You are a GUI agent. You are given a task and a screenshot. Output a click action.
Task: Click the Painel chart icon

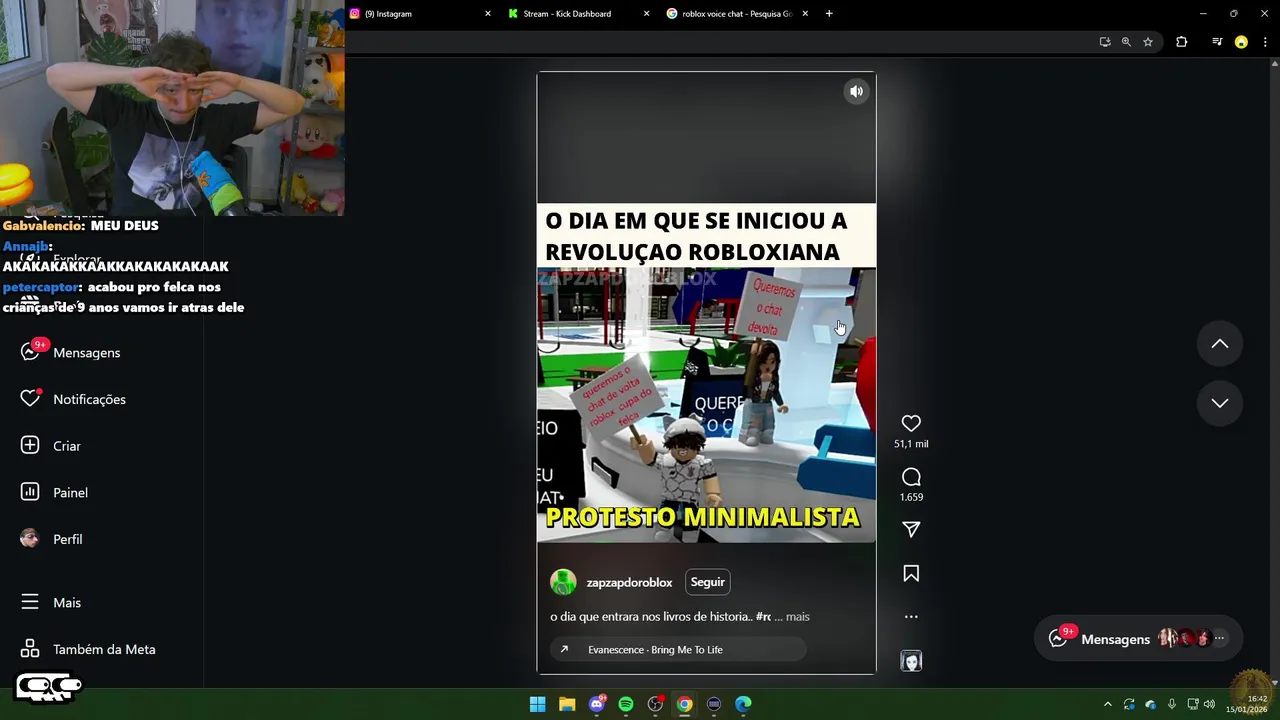[30, 492]
